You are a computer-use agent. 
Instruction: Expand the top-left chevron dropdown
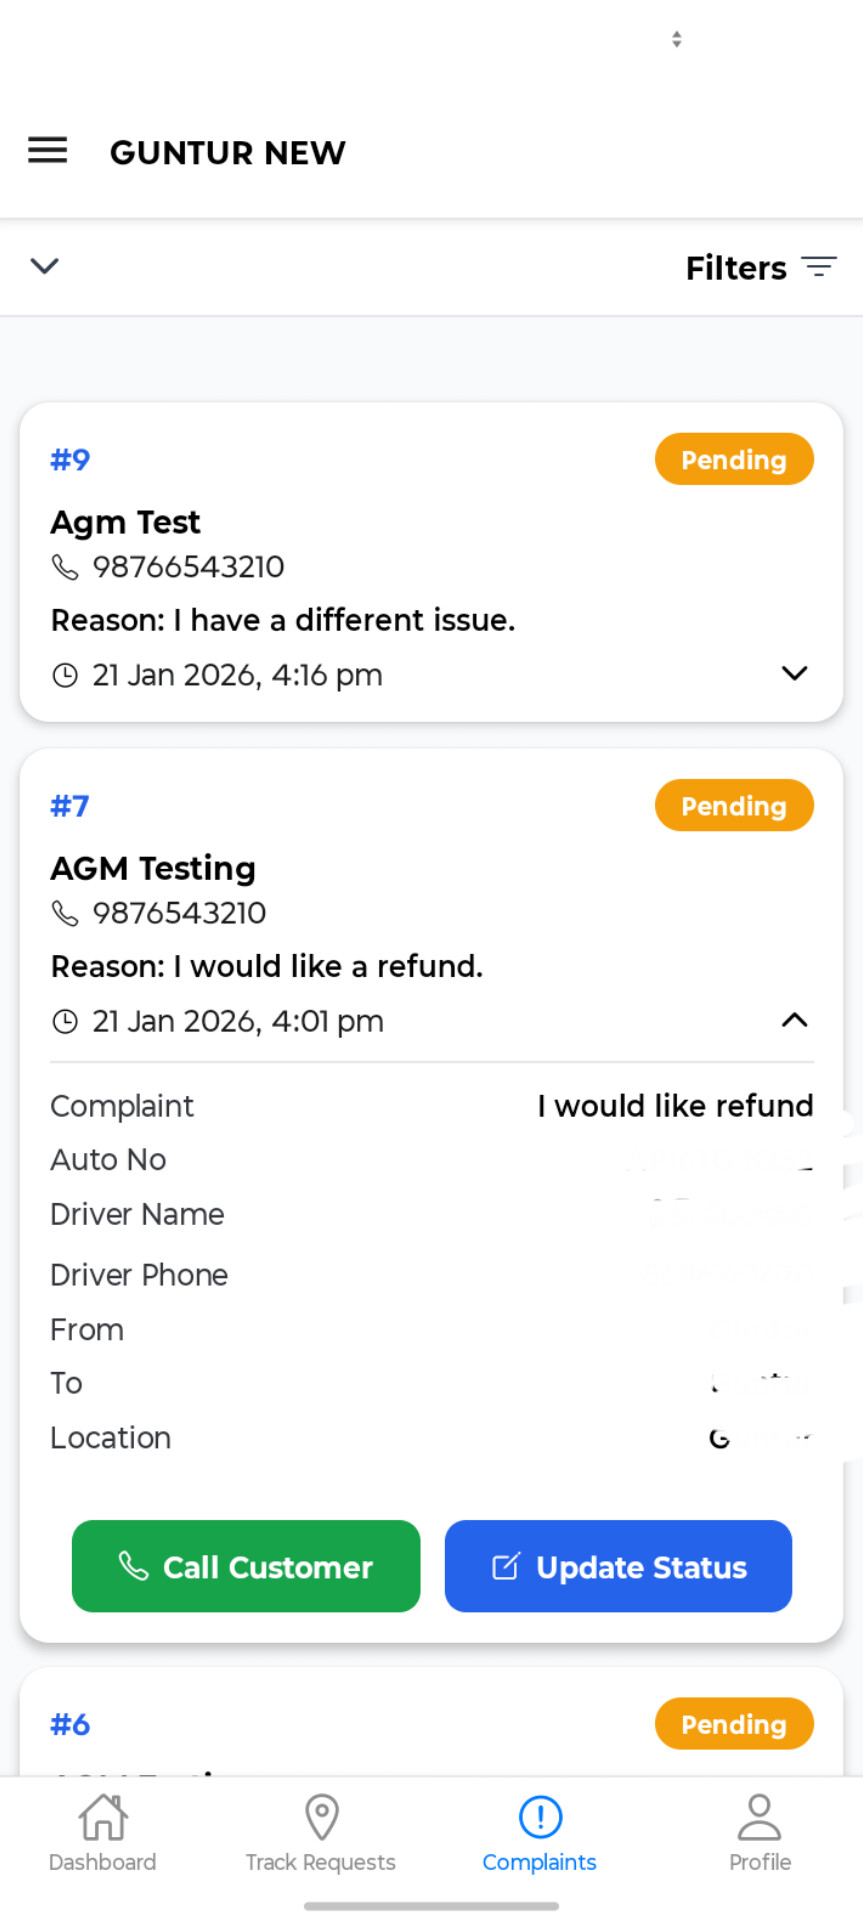click(45, 266)
